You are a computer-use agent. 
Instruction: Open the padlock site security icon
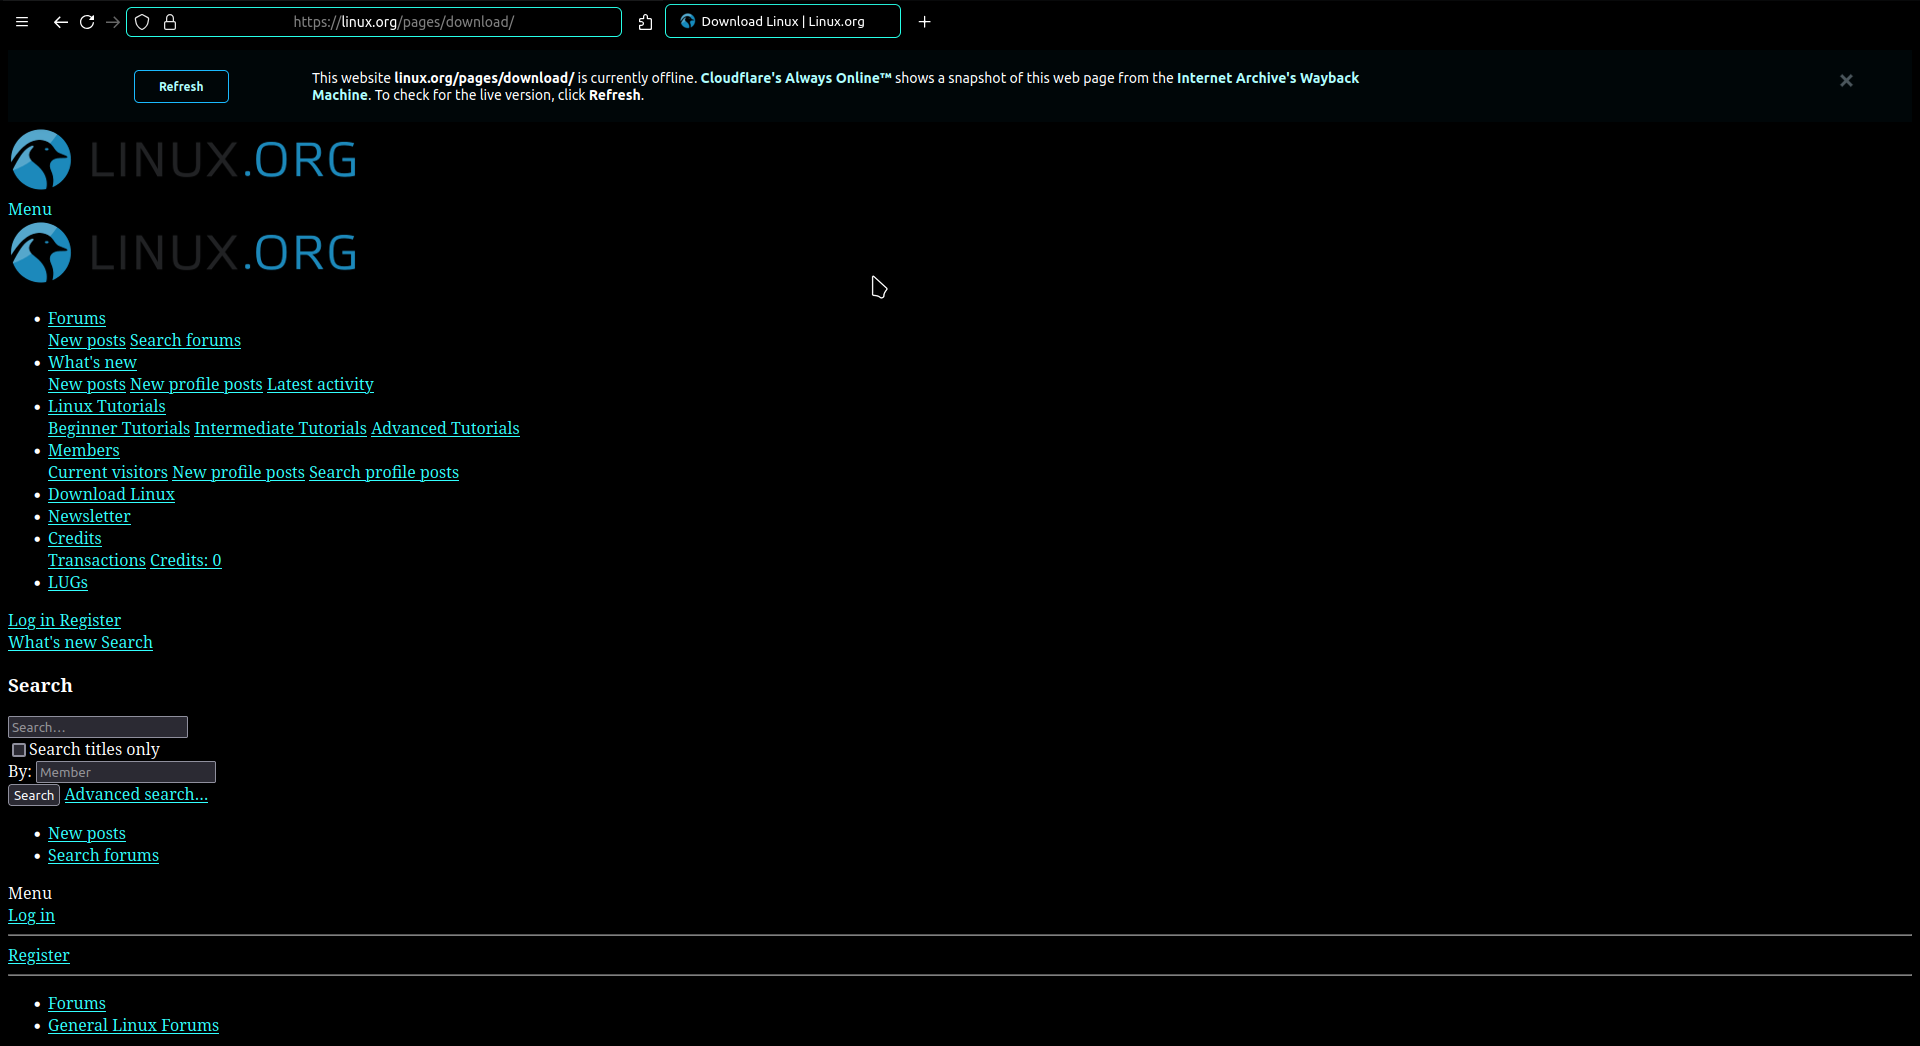(170, 22)
